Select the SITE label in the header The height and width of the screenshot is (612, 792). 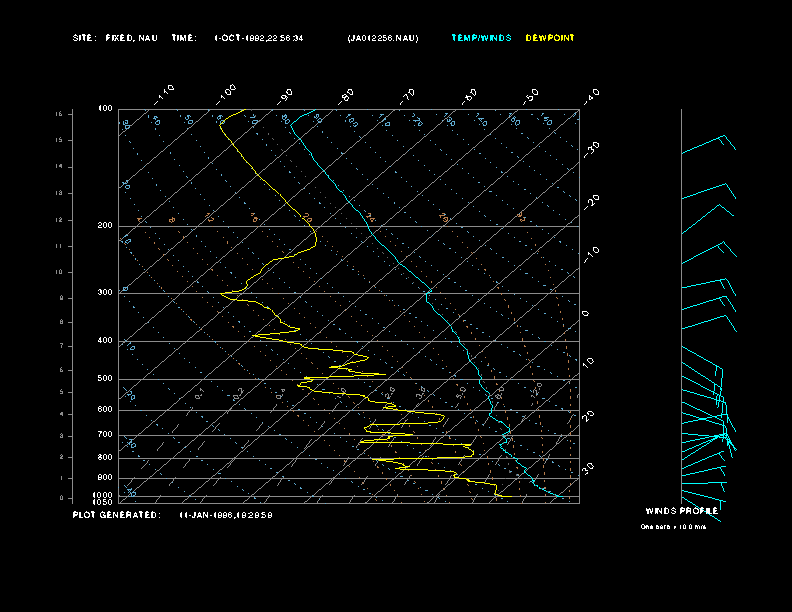pyautogui.click(x=83, y=38)
